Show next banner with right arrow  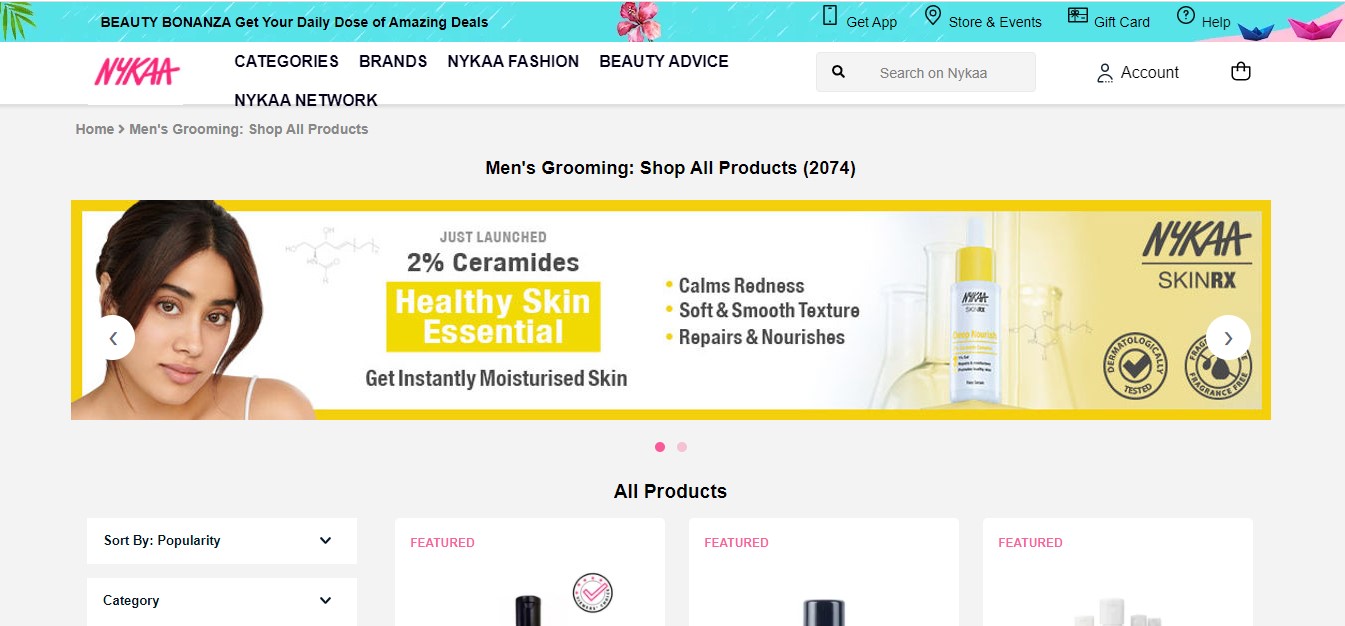[x=1228, y=338]
